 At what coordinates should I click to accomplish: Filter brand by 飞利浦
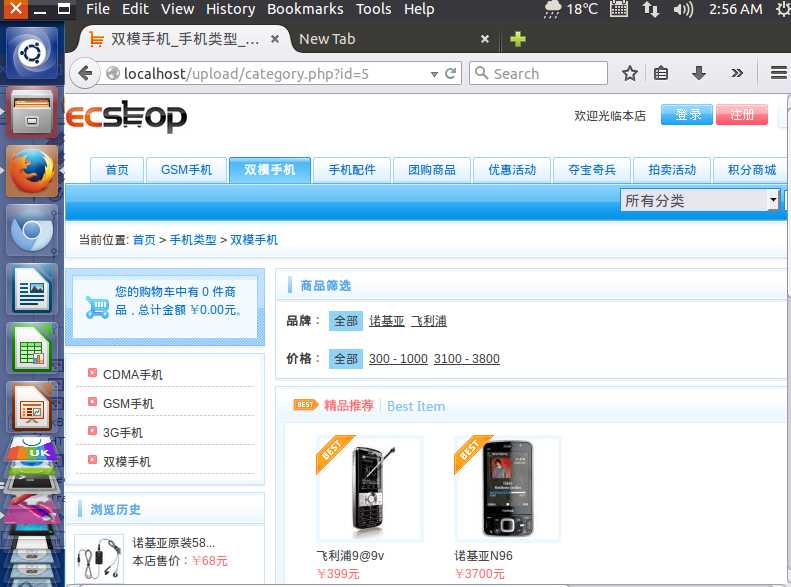tap(428, 321)
